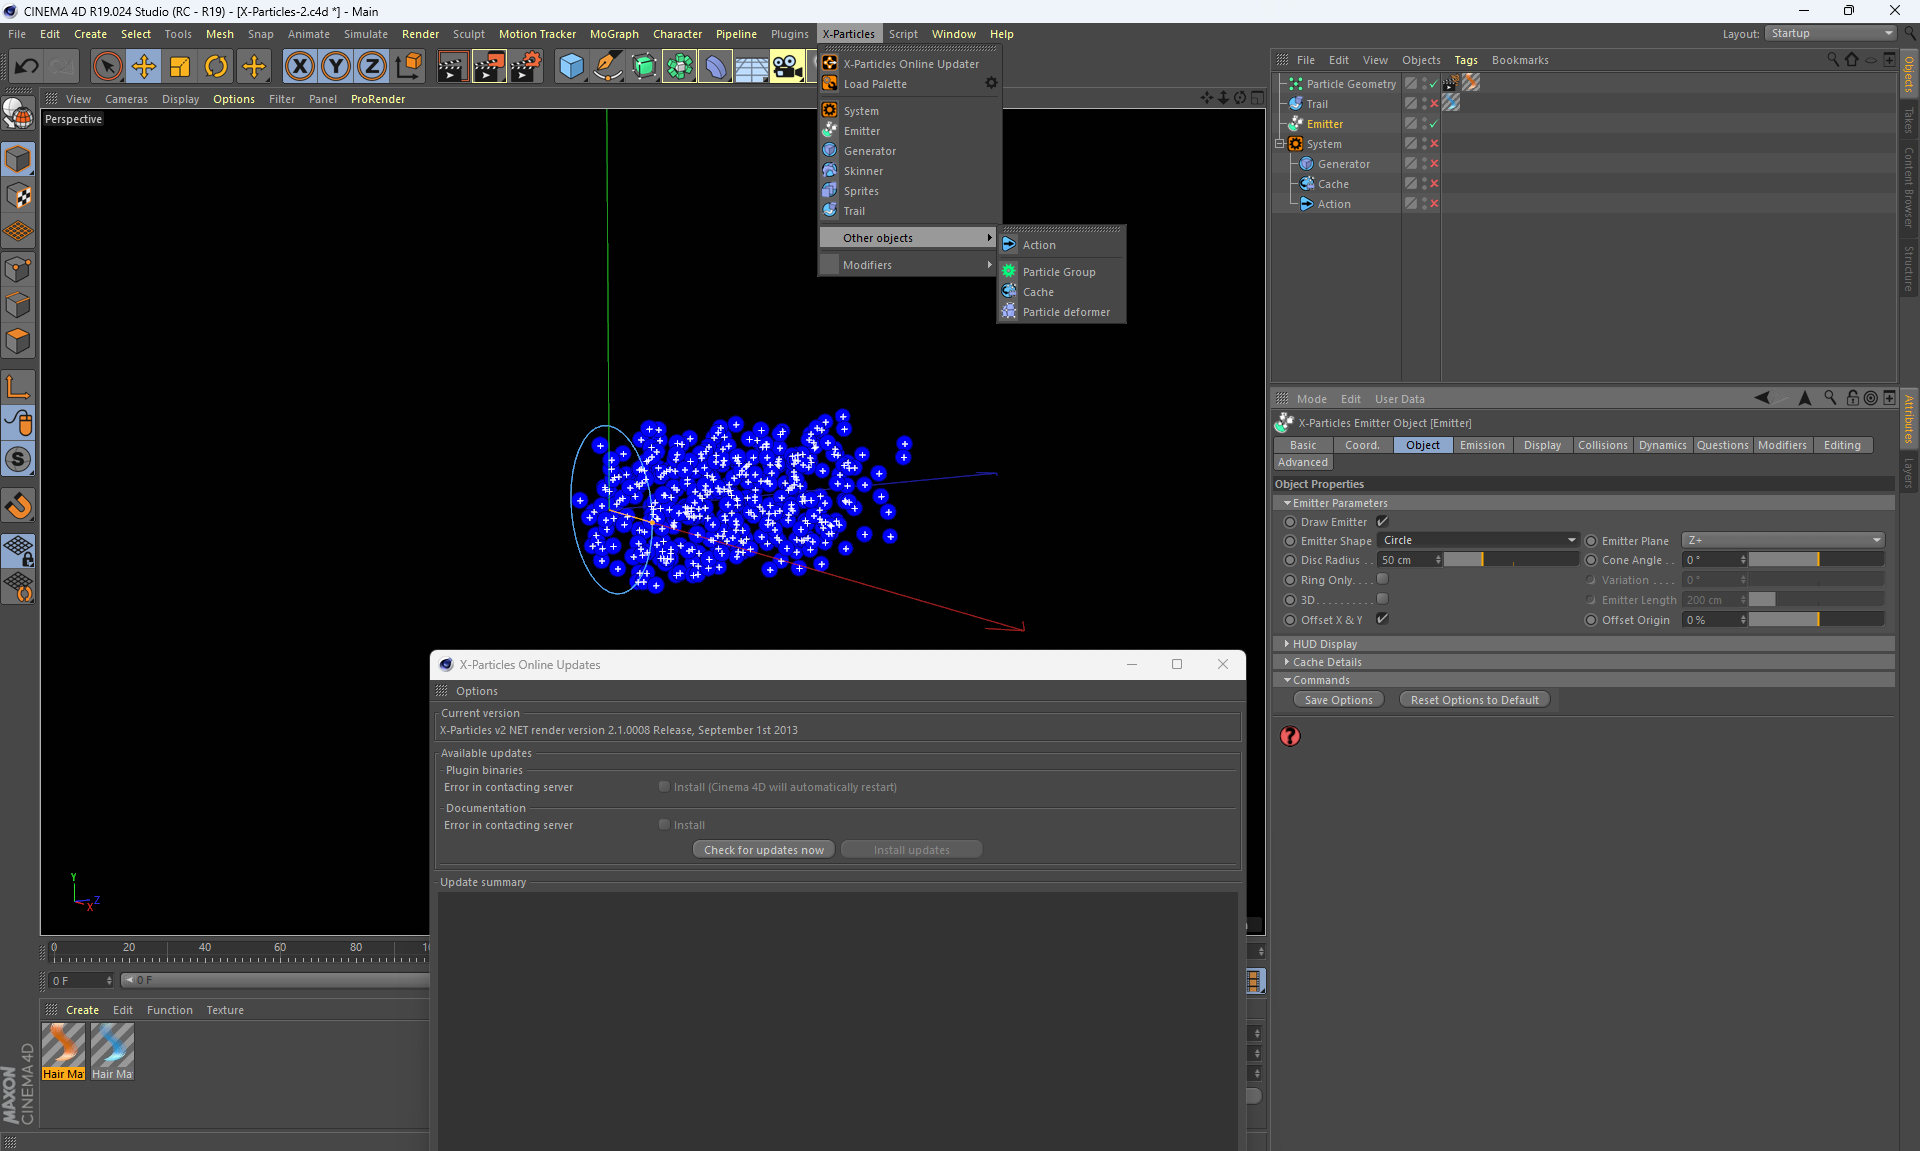Click the Undo arrow icon
1920x1151 pixels.
pyautogui.click(x=27, y=67)
